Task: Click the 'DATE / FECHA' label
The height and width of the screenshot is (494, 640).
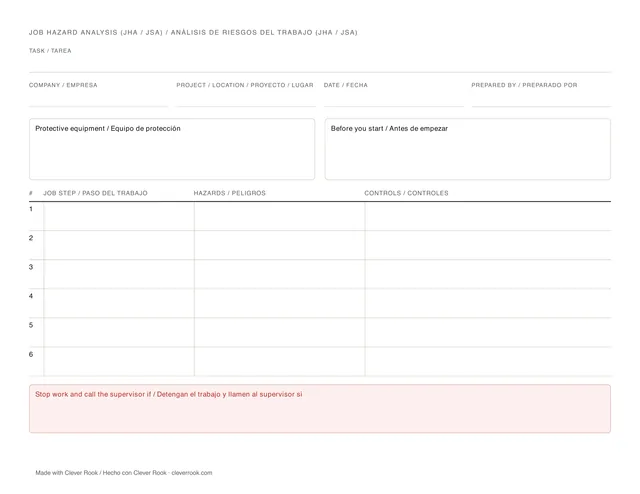Action: pyautogui.click(x=346, y=85)
